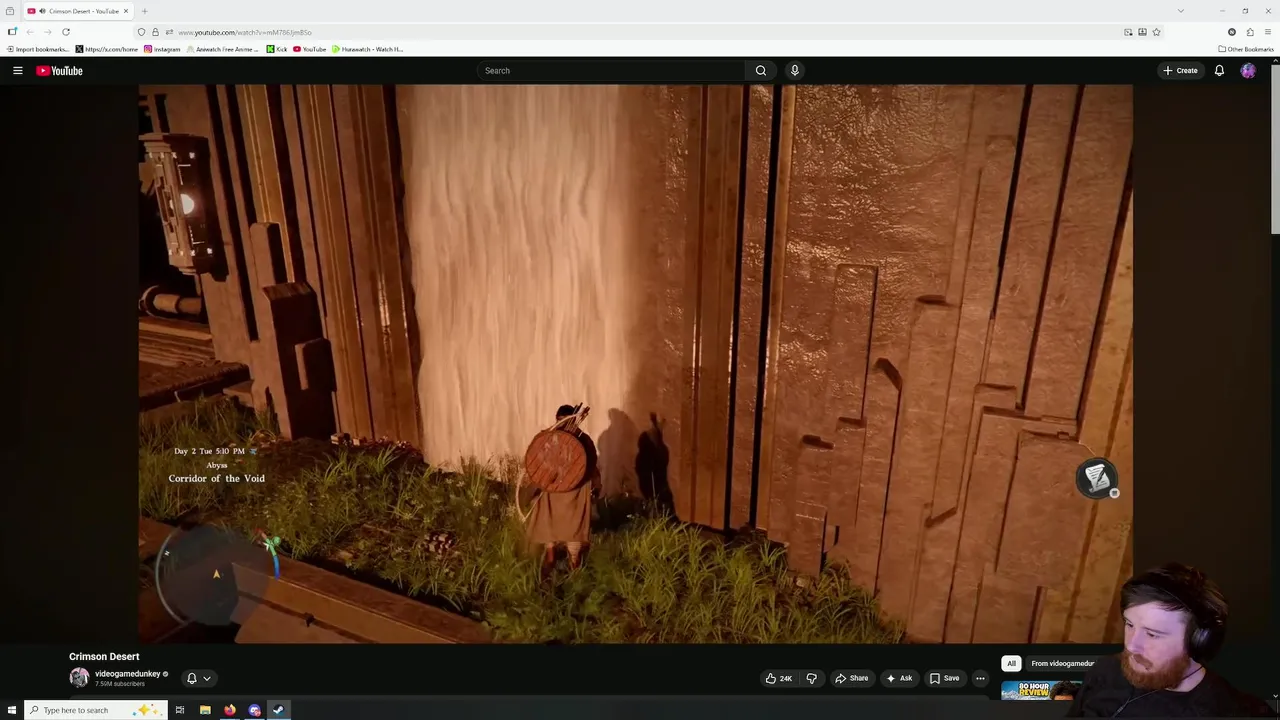
Task: Go to YouTube home via logo
Action: pos(59,71)
